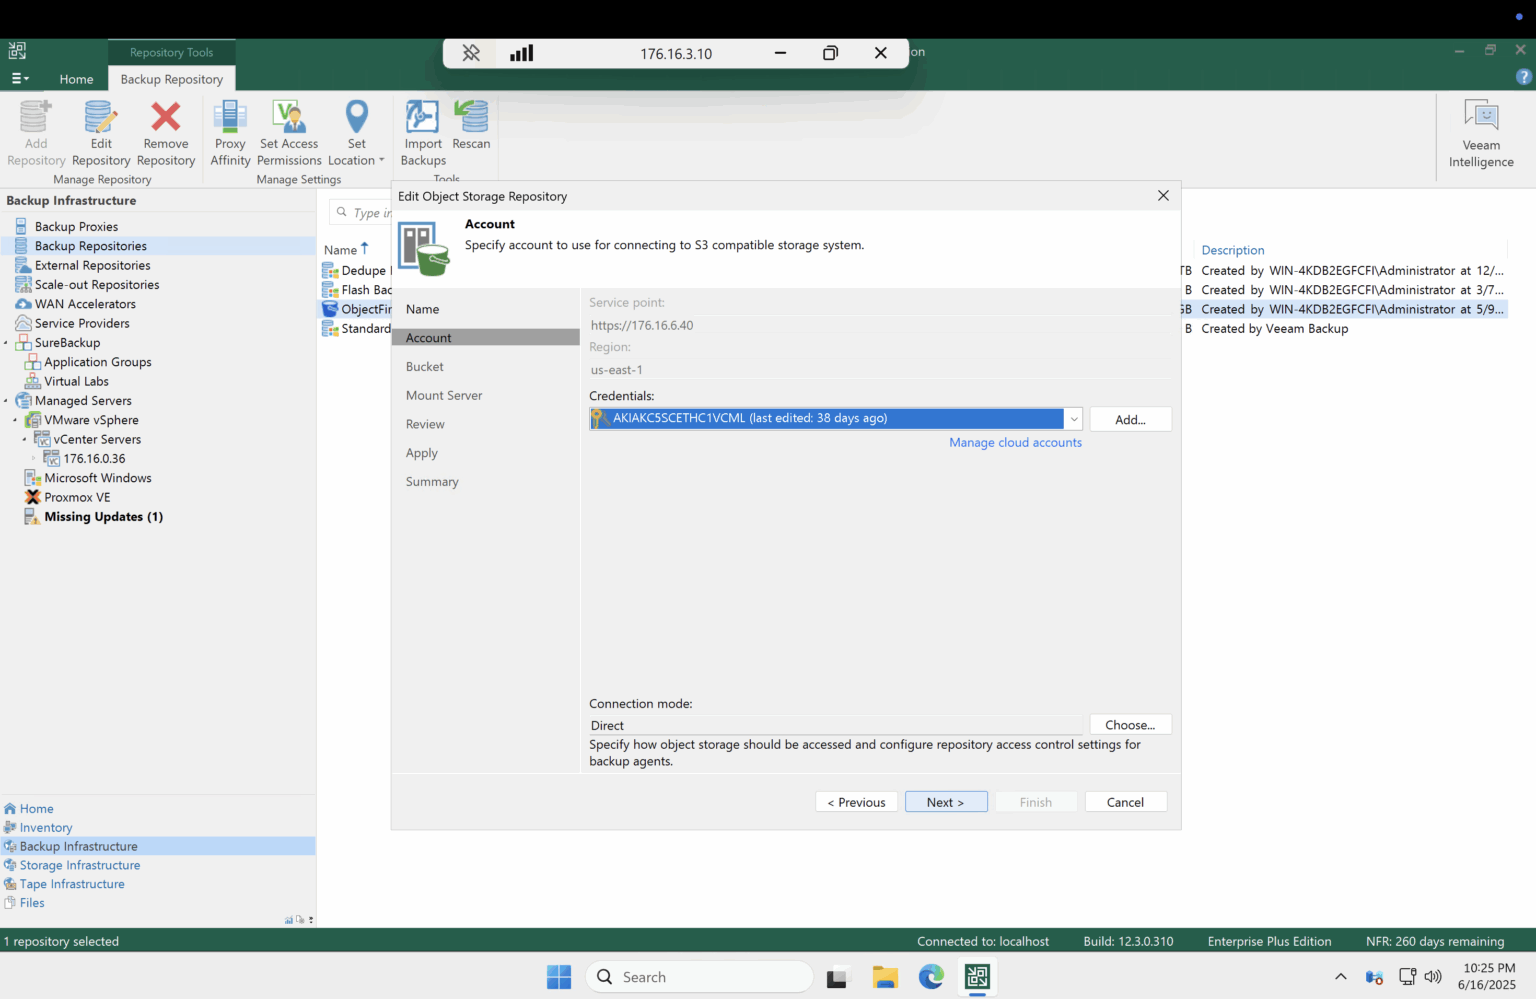This screenshot has height=999, width=1536.
Task: Go to Backup Infrastructure pane
Action: tap(78, 846)
